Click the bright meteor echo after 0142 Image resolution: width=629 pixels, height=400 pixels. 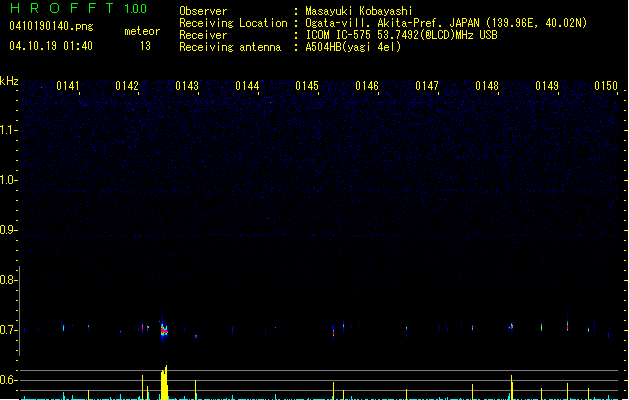click(164, 331)
